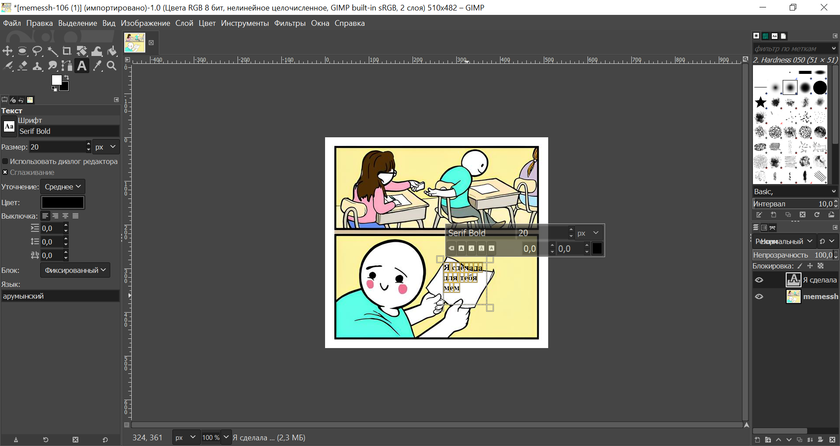Select the Eraser tool
The image size is (840, 446).
click(22, 66)
